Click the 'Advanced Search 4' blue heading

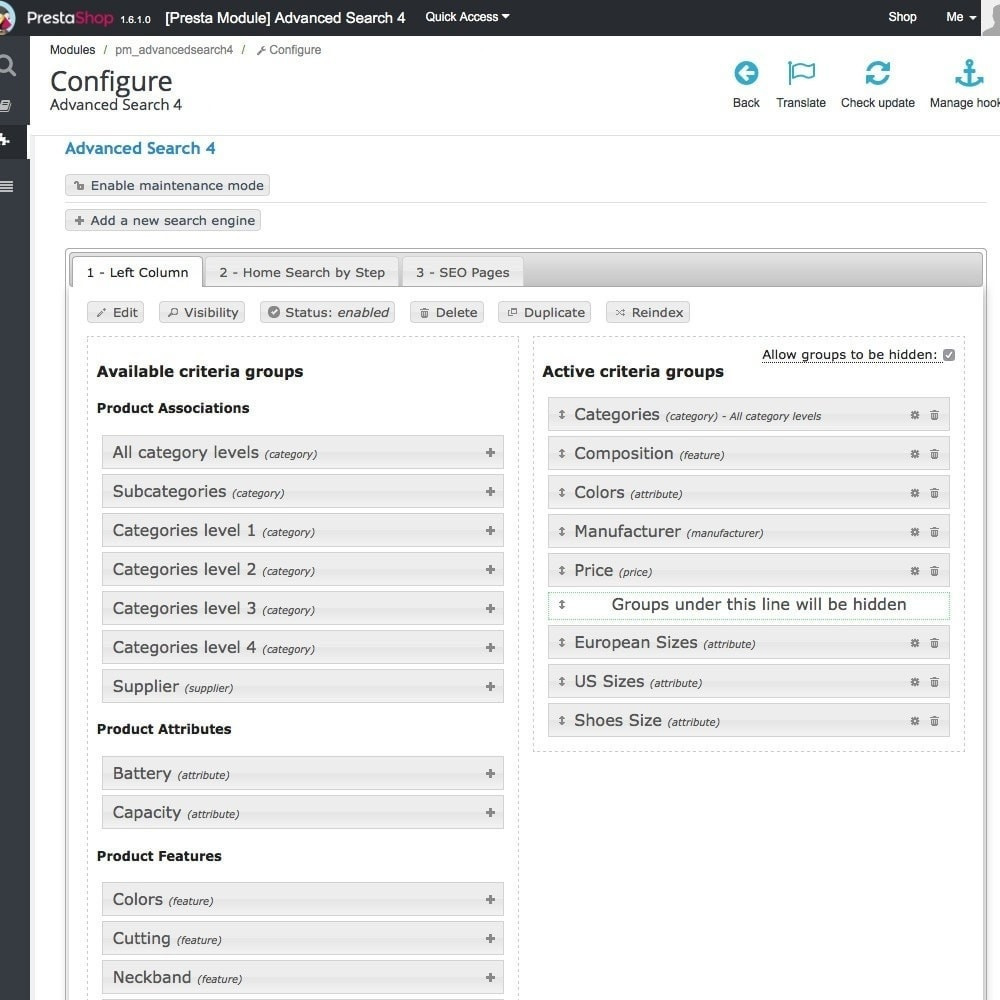(140, 148)
